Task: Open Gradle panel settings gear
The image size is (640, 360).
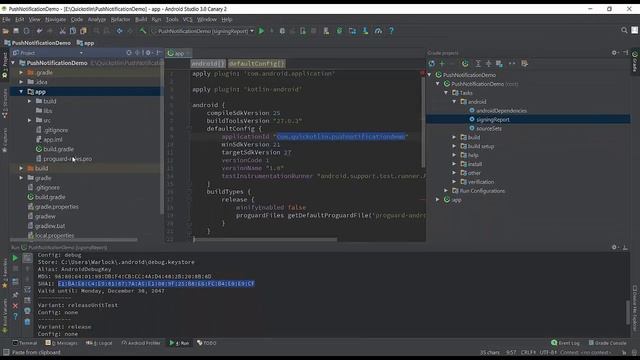Action: click(x=614, y=53)
